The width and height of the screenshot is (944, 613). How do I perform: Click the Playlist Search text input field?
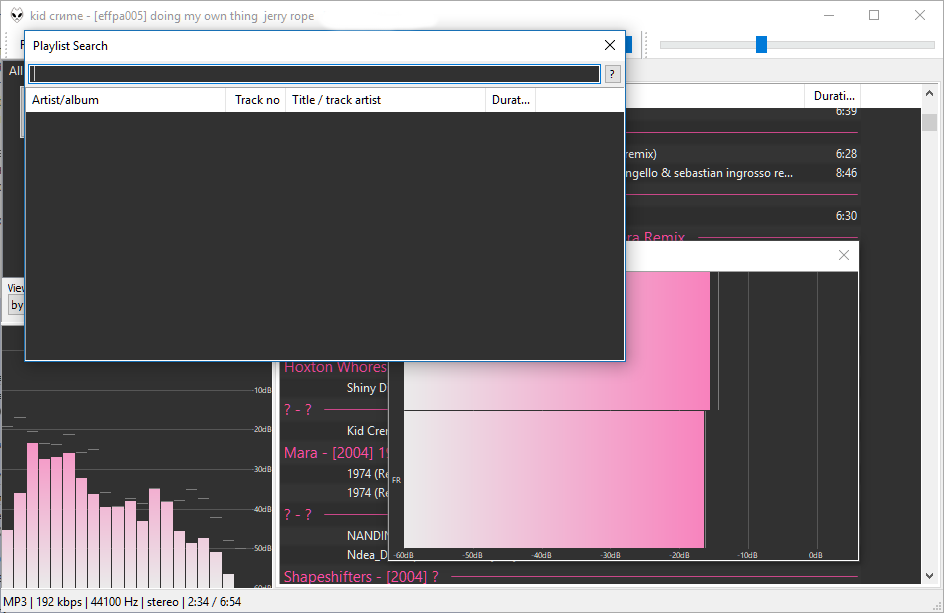(x=314, y=74)
